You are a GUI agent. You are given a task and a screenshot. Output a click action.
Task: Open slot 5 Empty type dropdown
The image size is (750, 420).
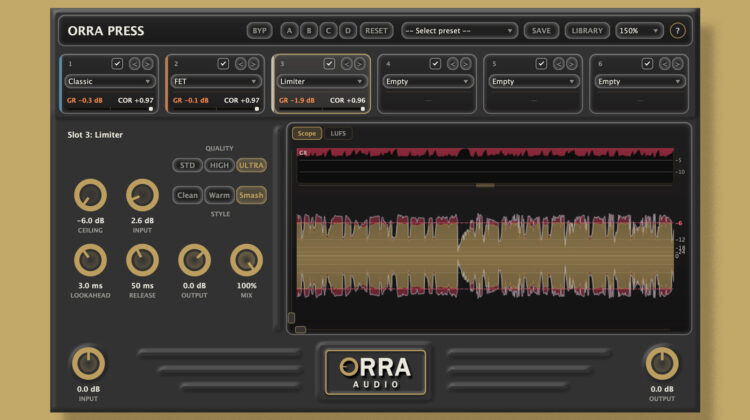(x=534, y=81)
